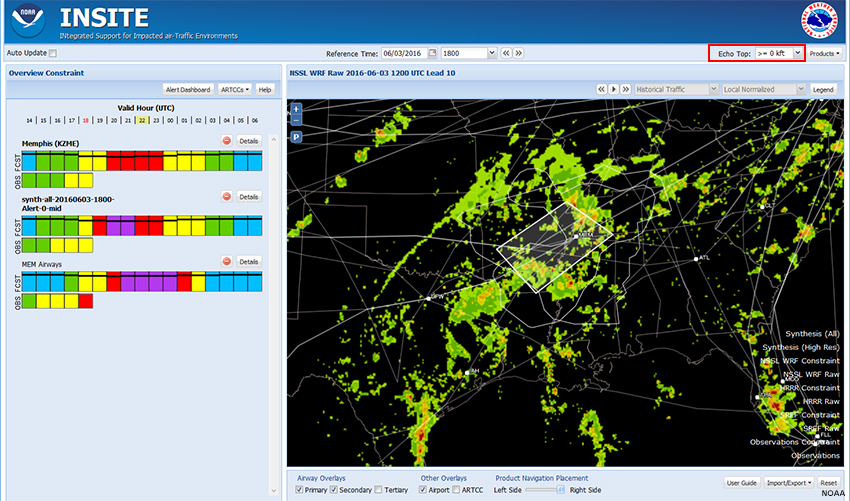
Task: Select valid hour 18 in timeline
Action: [86, 120]
